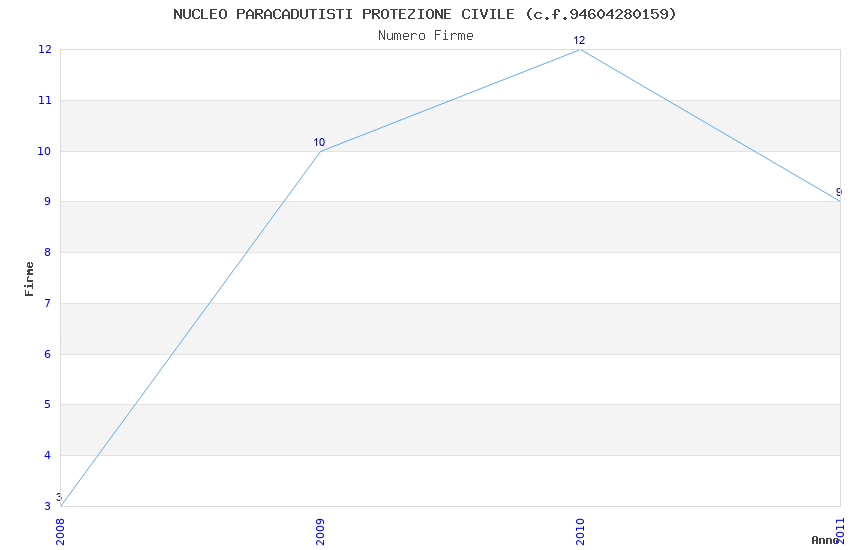The height and width of the screenshot is (550, 850).
Task: Click the data point value 10 above 2009
Action: [319, 142]
